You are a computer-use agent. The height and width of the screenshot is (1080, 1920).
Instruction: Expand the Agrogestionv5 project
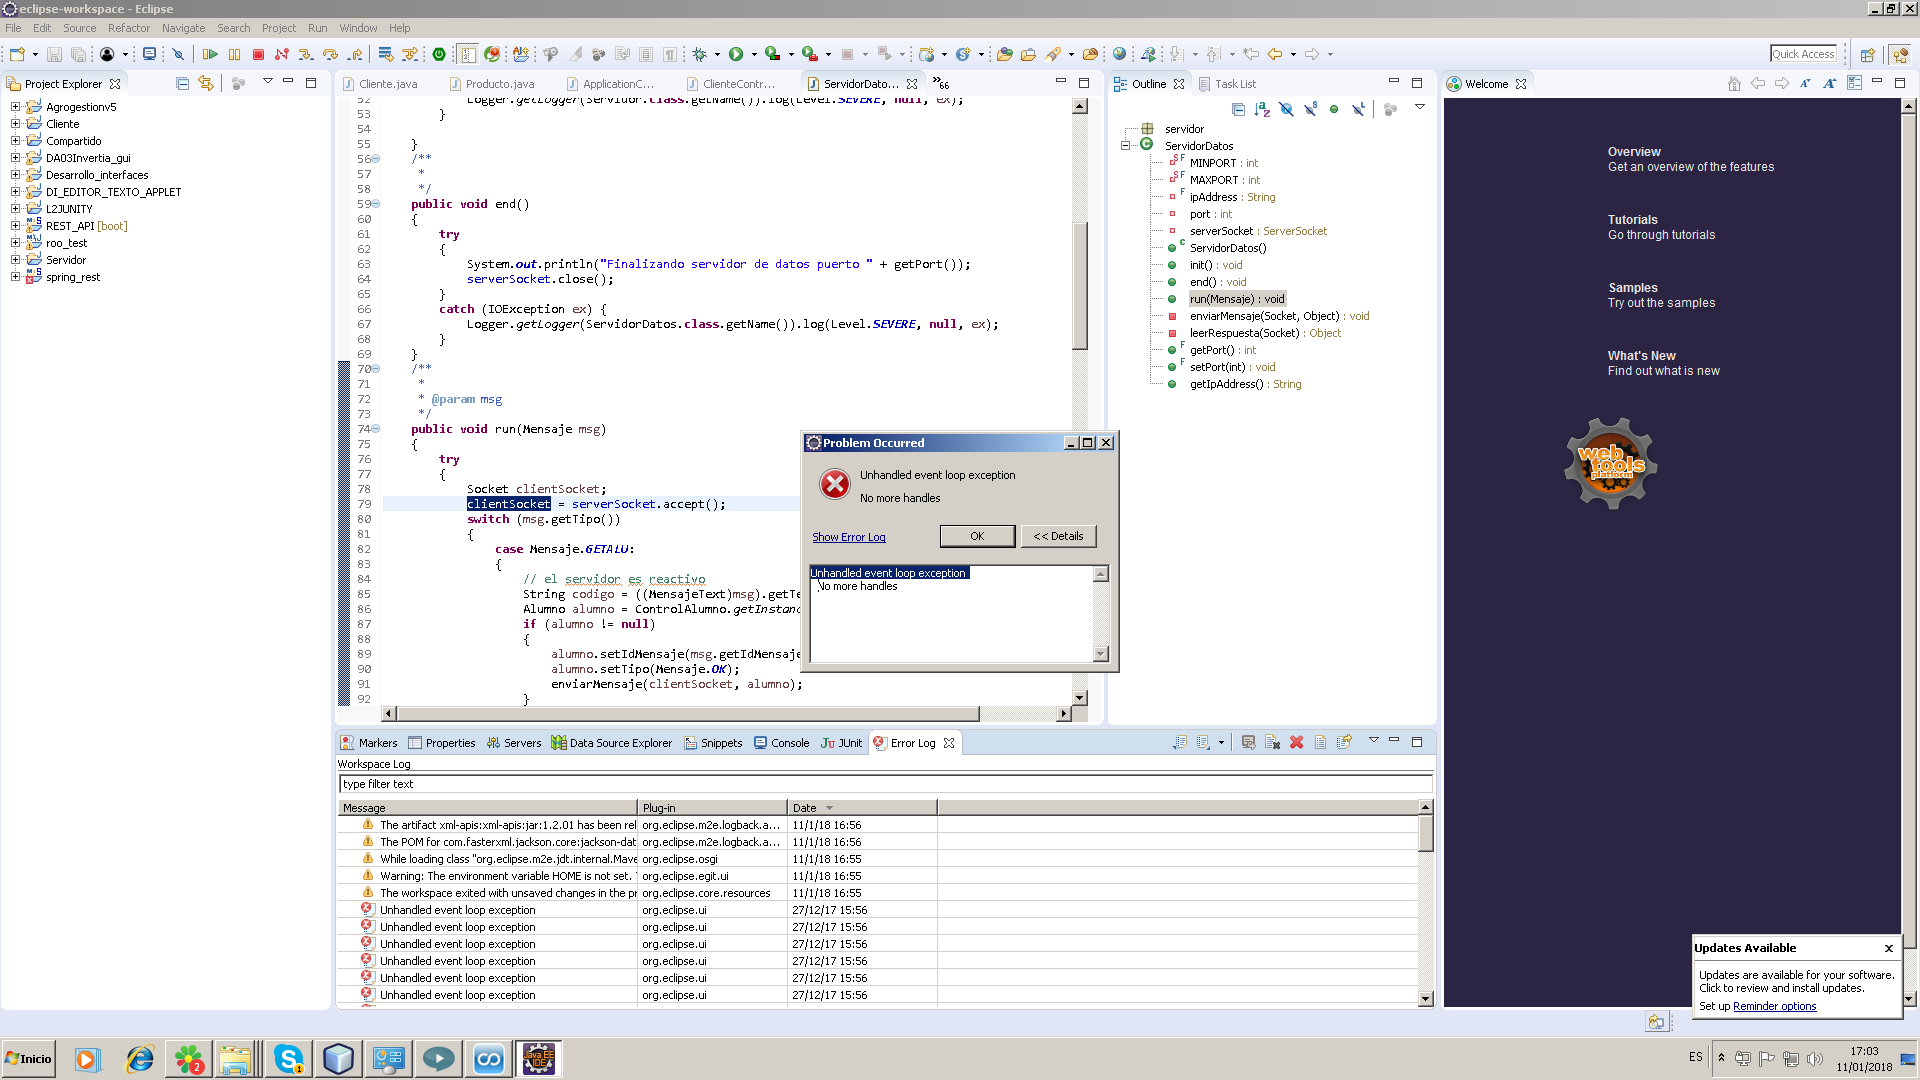click(x=15, y=107)
